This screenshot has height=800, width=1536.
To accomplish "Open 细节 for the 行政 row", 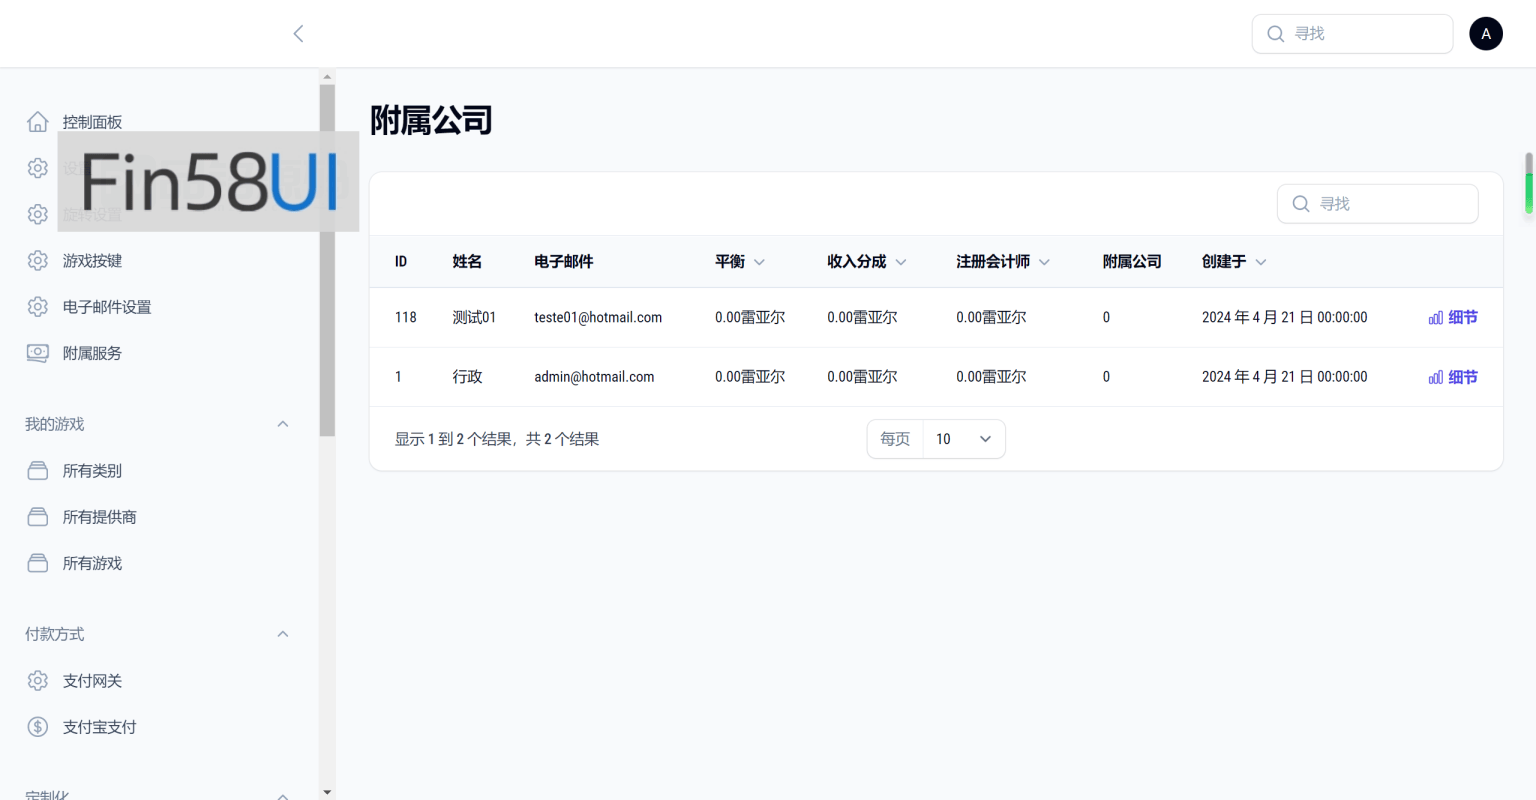I will point(1453,377).
